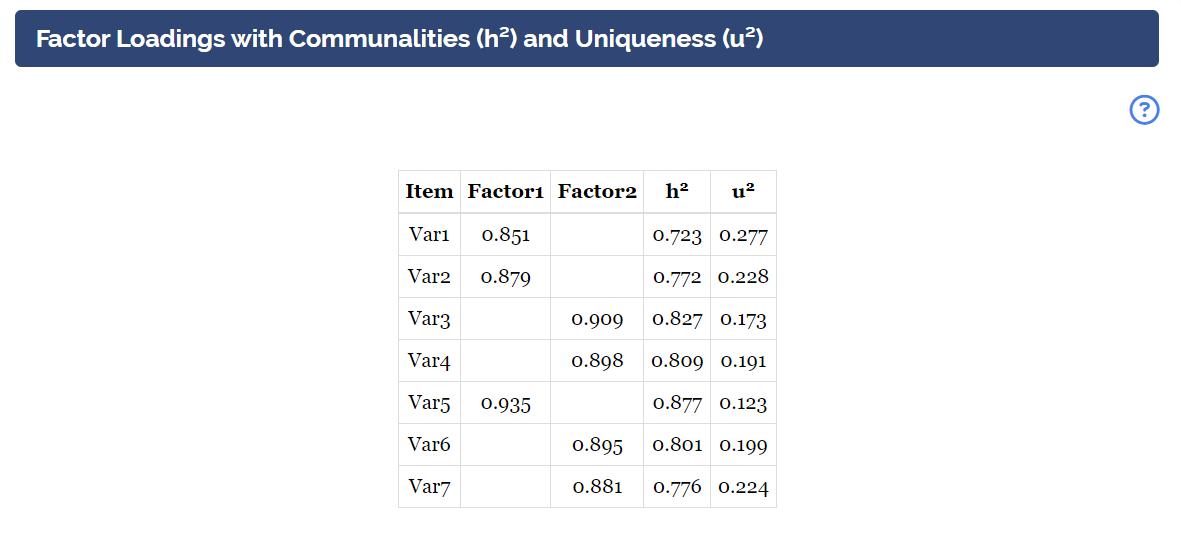
Task: Click the Var4 communality value 0.809
Action: point(677,361)
